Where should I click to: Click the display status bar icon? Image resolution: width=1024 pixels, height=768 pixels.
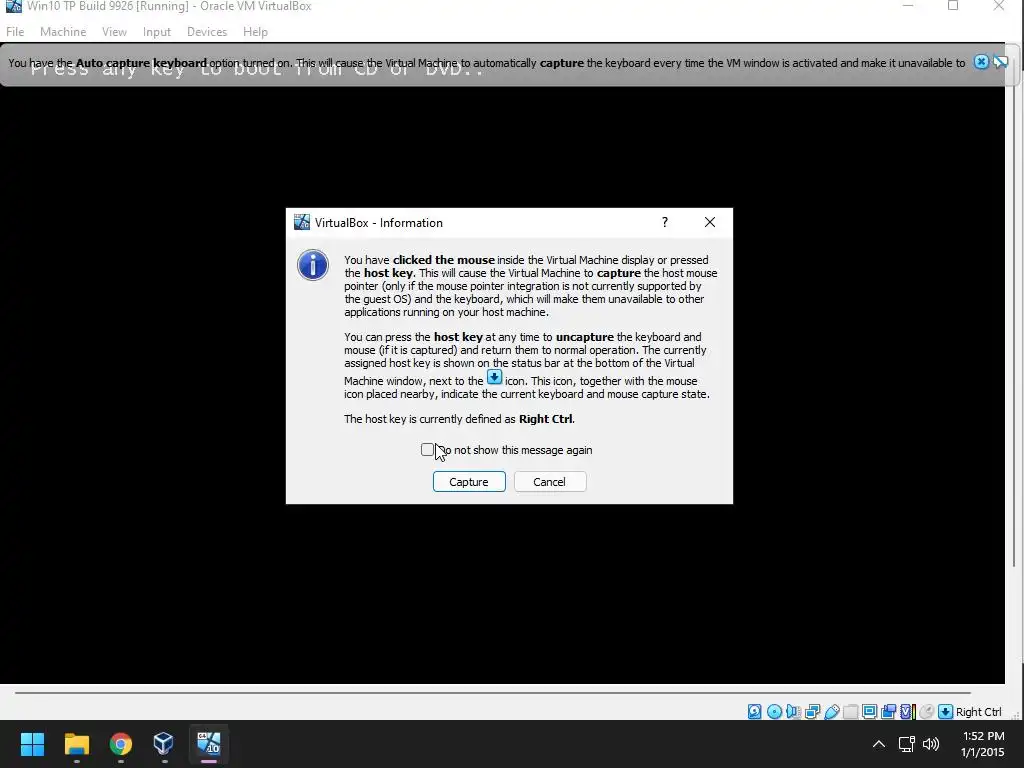tap(869, 712)
